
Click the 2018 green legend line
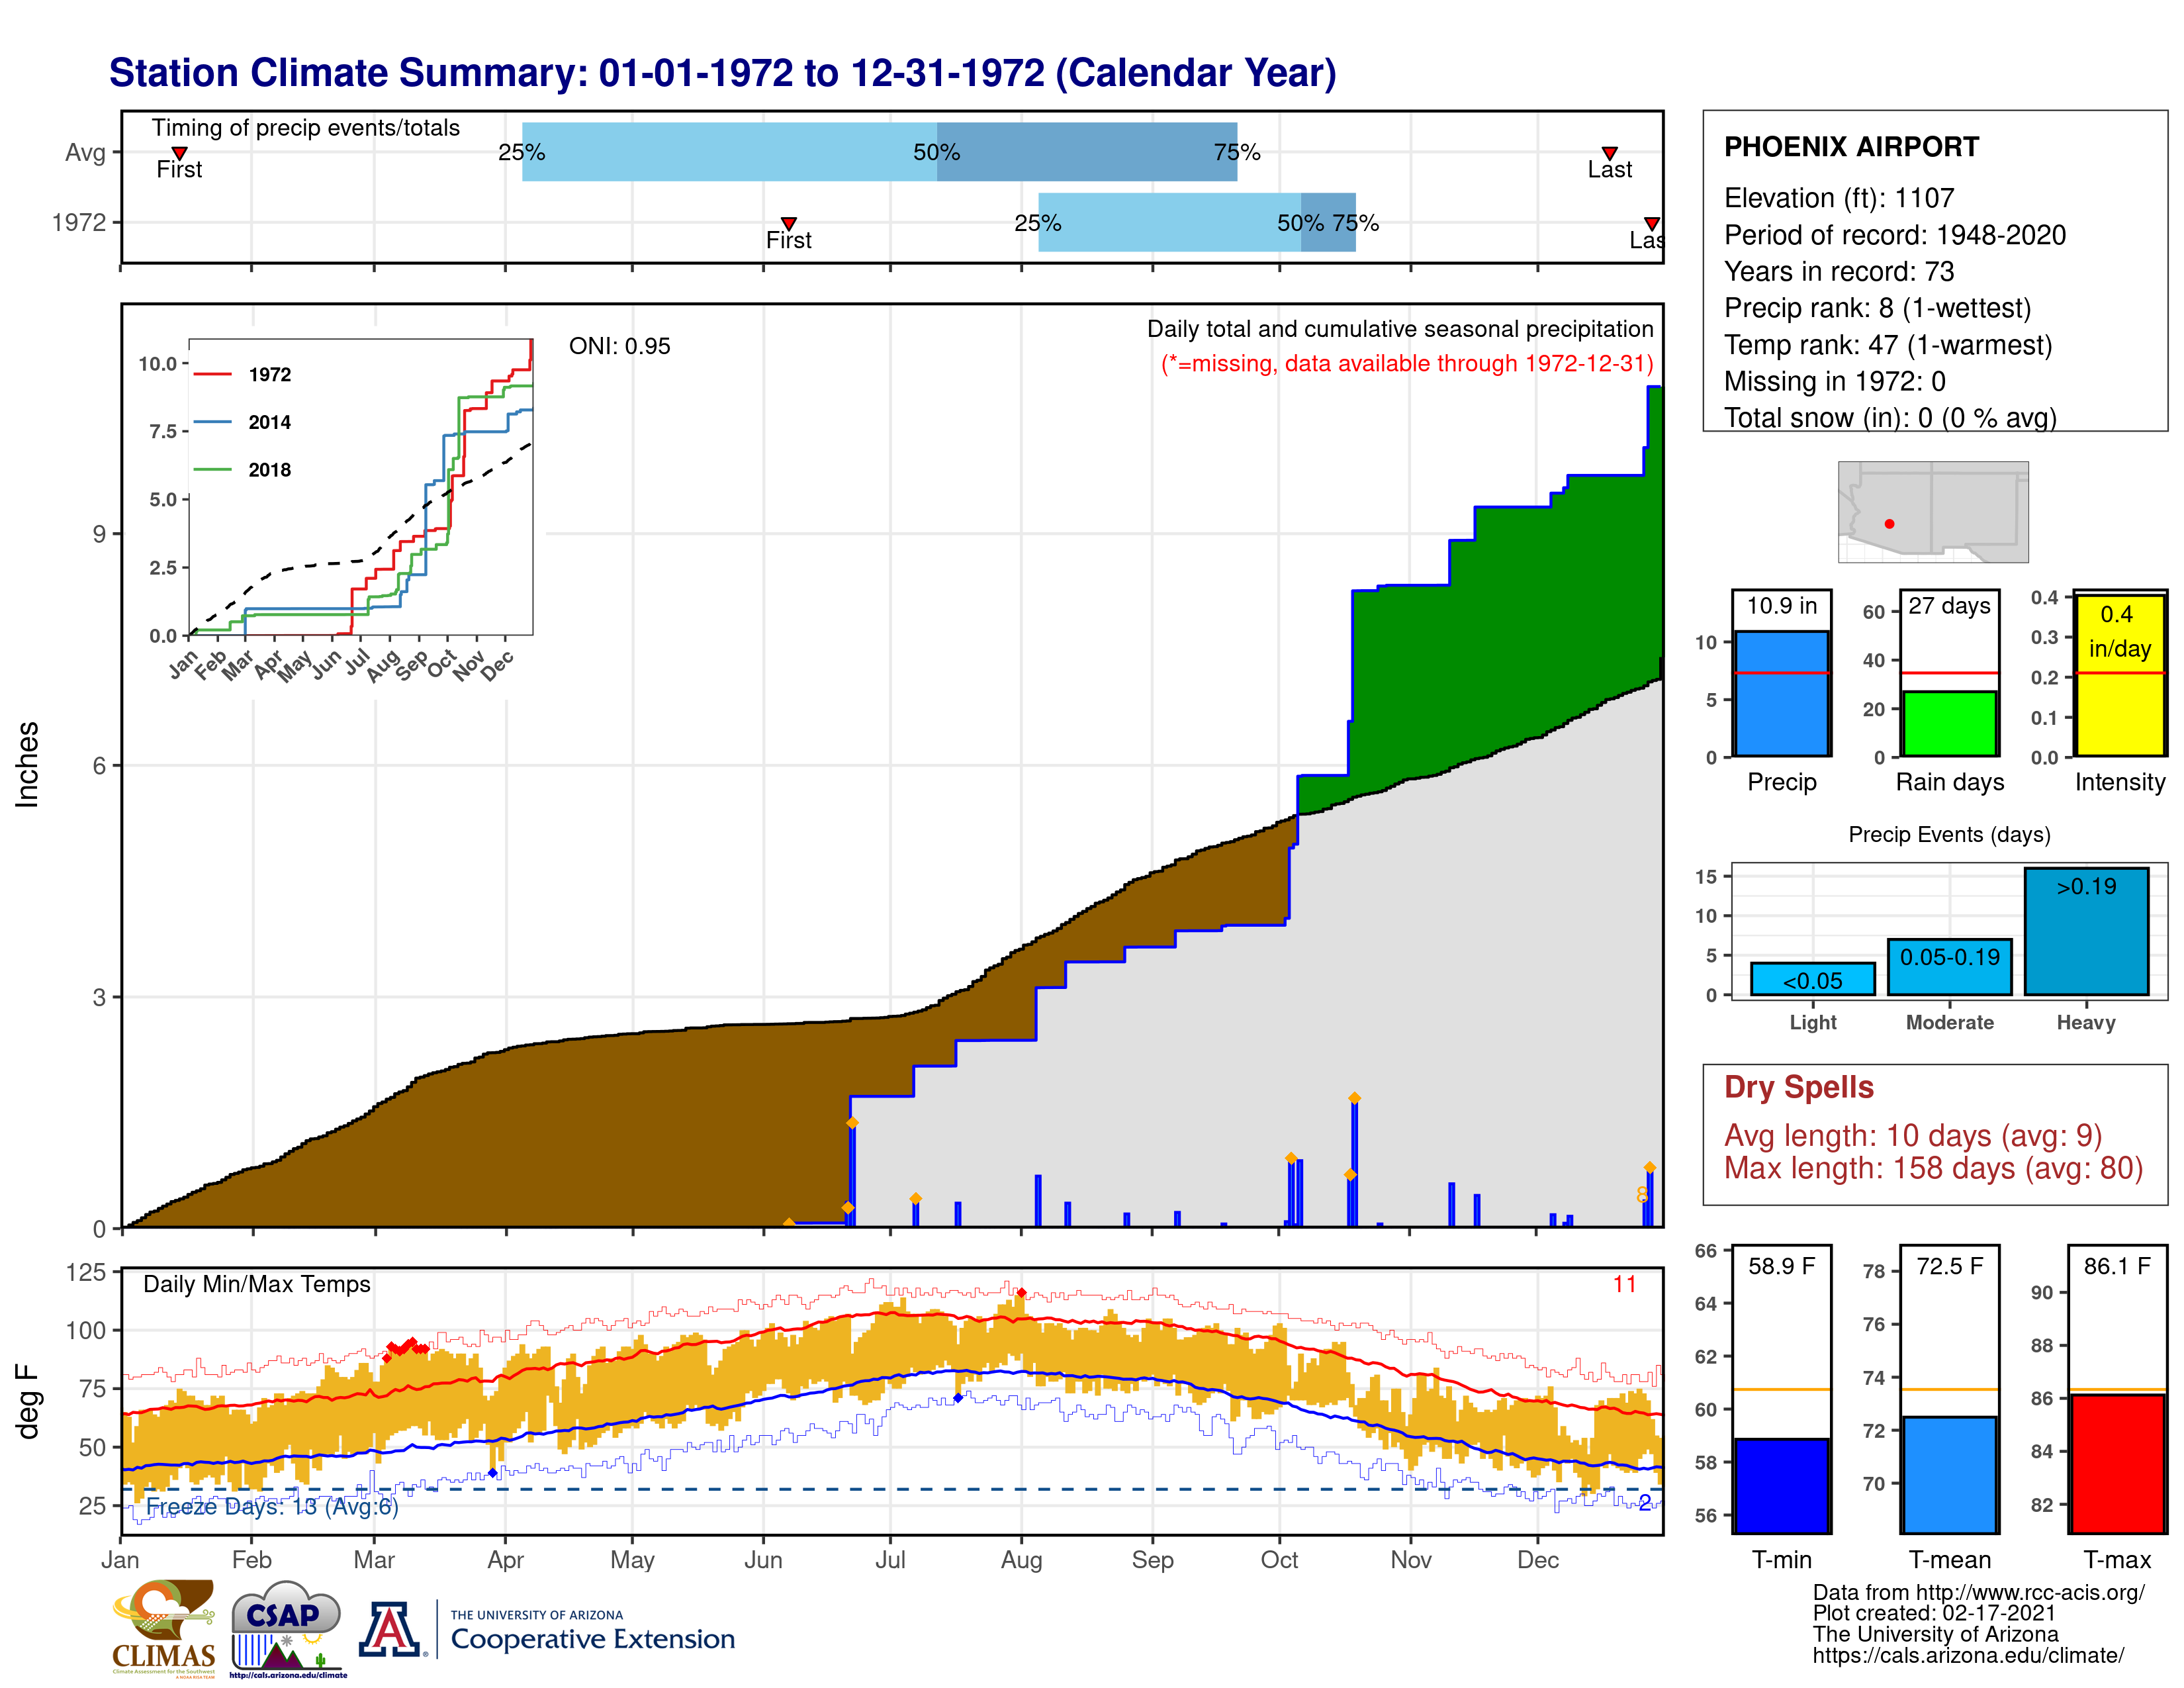(x=212, y=470)
